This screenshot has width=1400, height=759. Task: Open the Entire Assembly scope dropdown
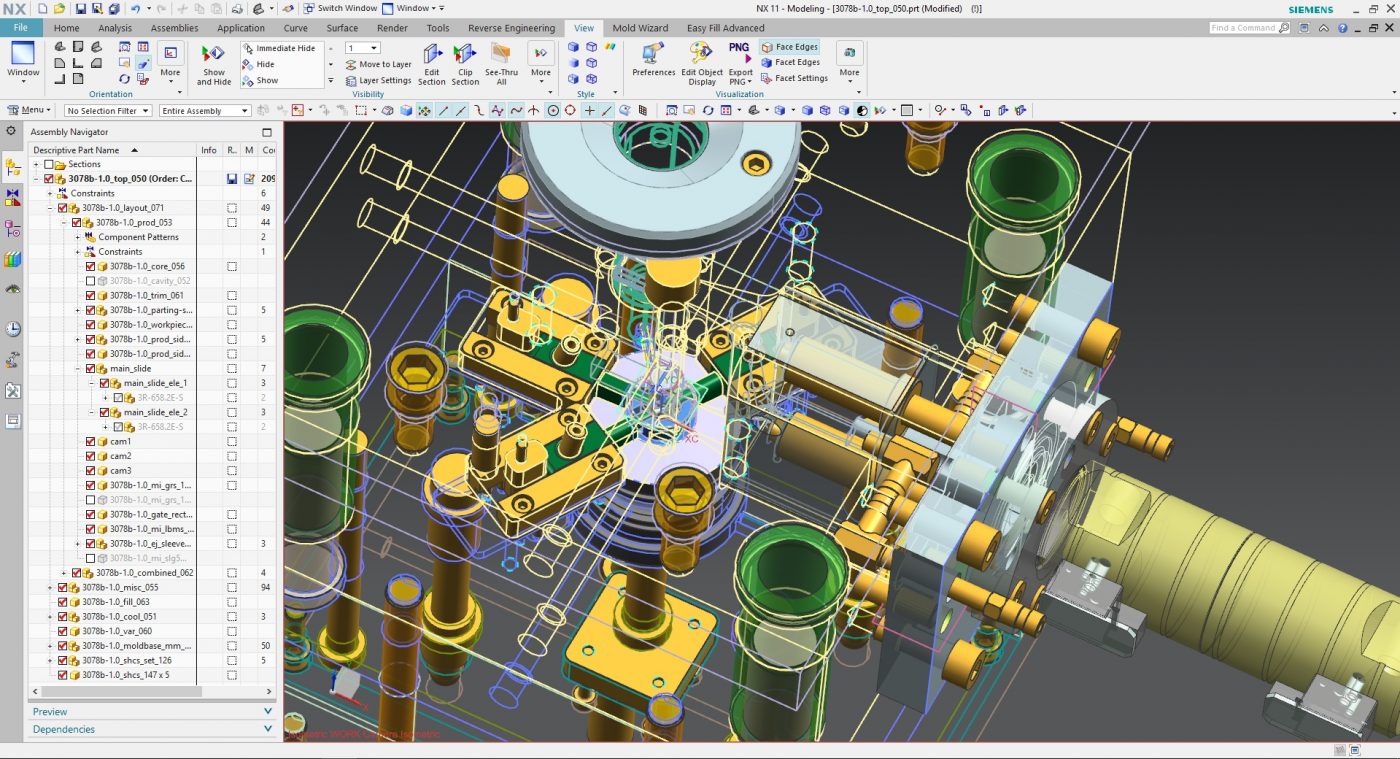(x=204, y=111)
